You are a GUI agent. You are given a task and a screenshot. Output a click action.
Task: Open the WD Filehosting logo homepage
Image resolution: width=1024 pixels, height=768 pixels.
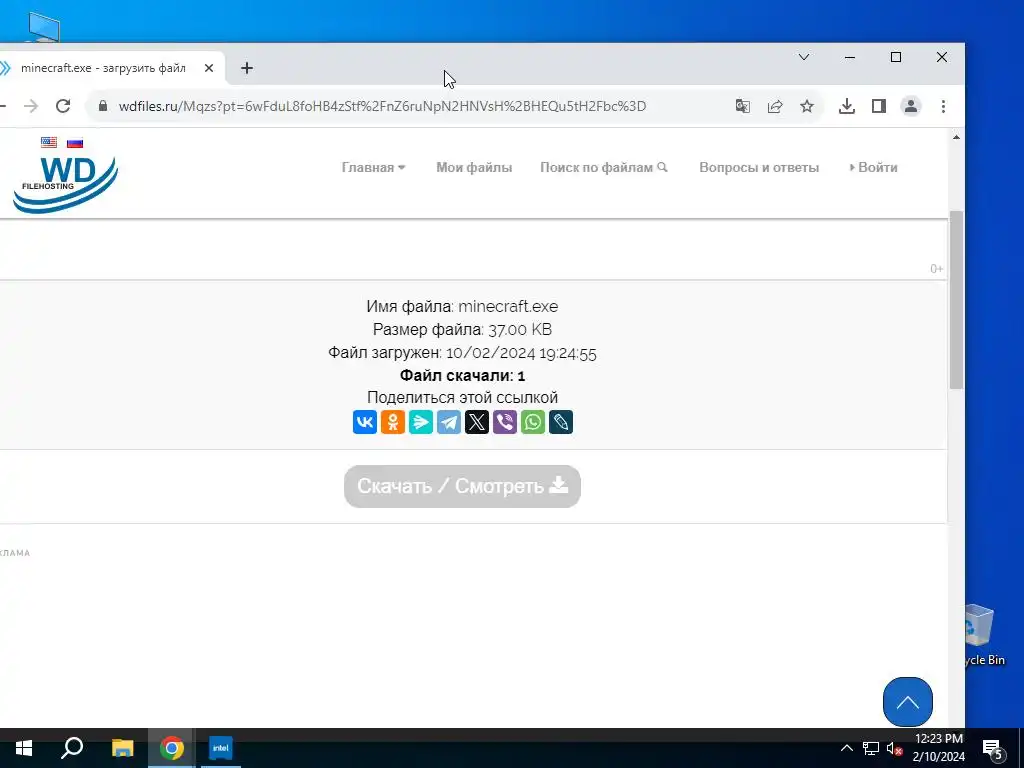pos(65,184)
